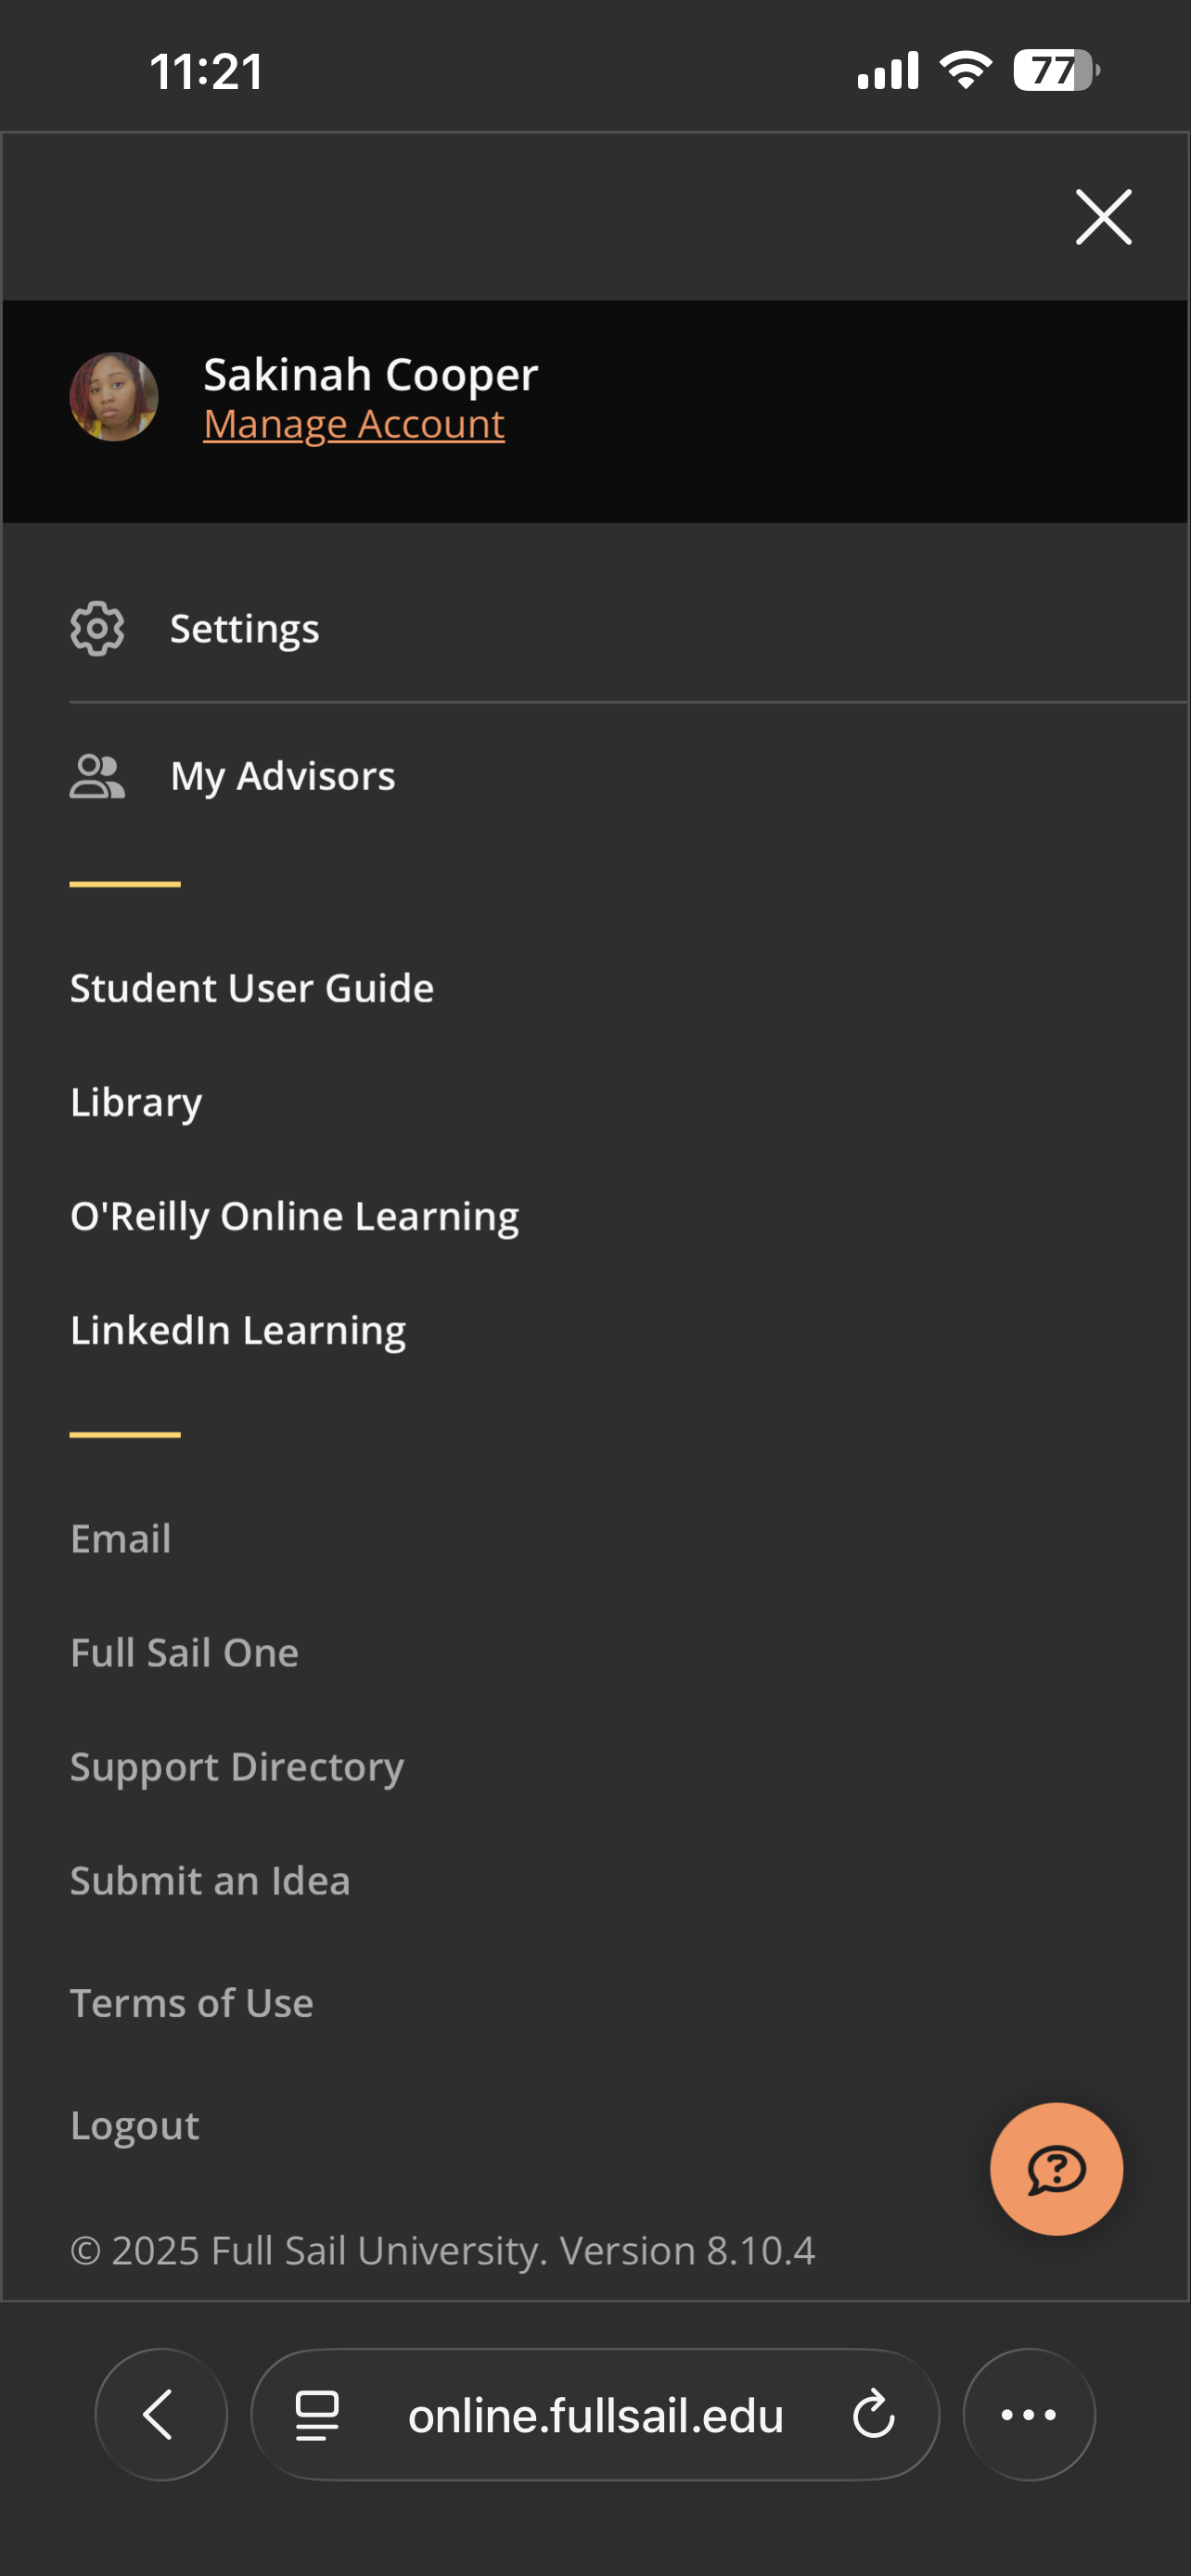Tap Sakinah Cooper's profile photo

tap(114, 397)
